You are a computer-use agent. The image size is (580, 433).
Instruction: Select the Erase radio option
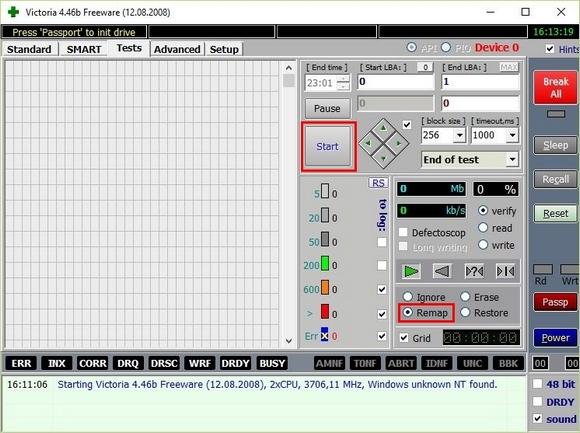(465, 297)
